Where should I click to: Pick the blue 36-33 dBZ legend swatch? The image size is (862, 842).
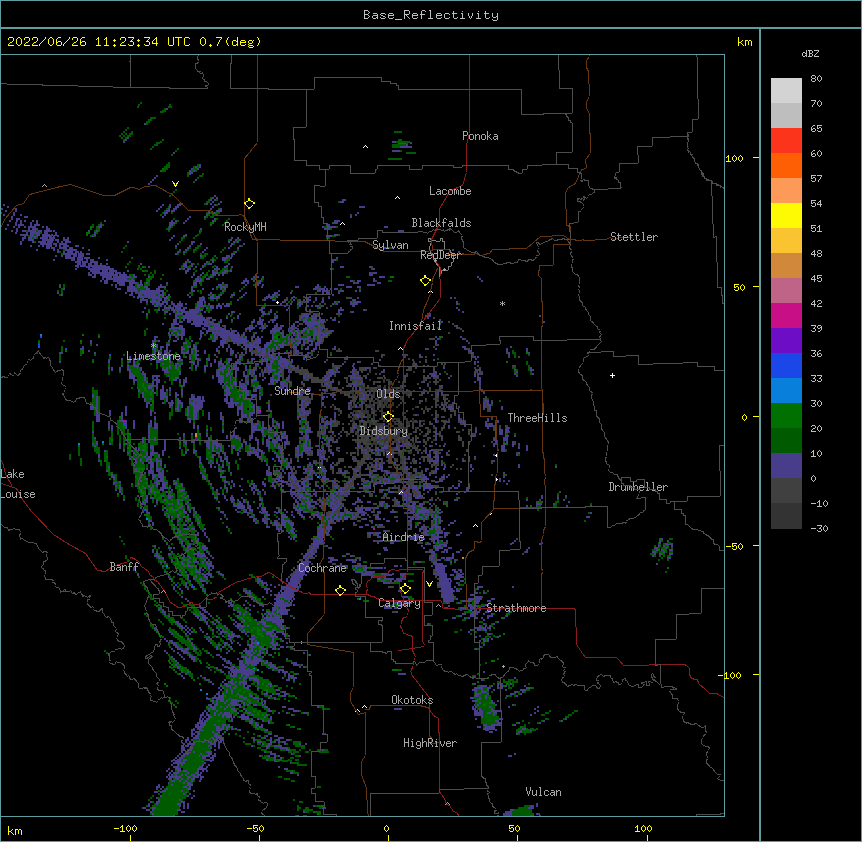[x=786, y=365]
